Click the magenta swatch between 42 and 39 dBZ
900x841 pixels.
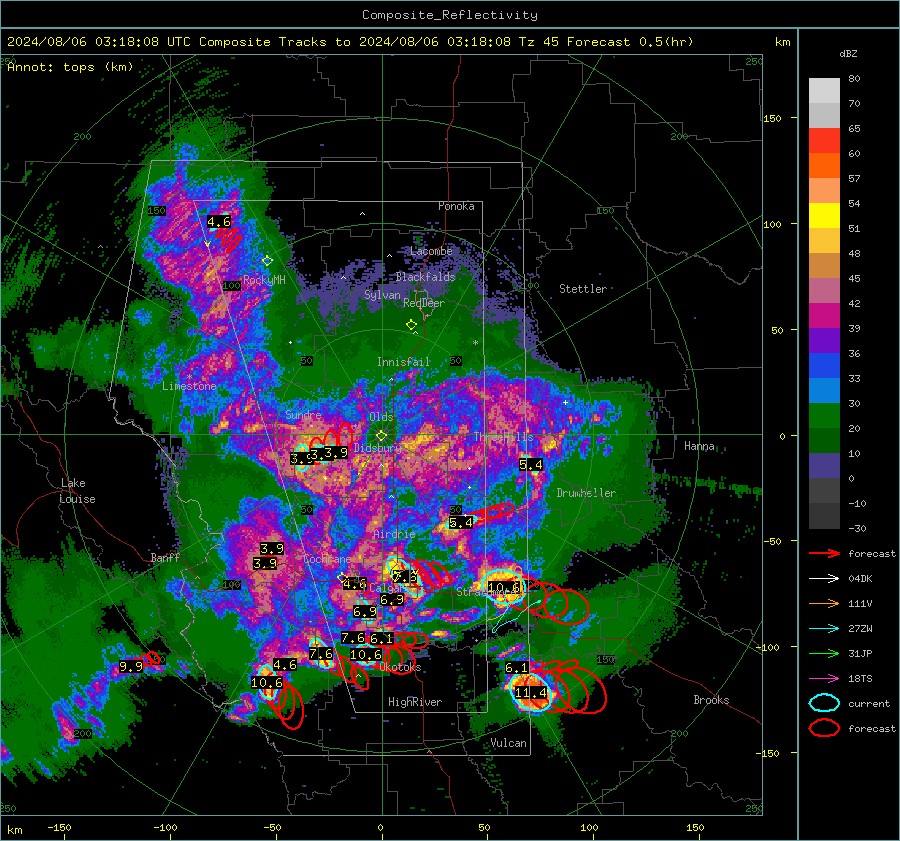[x=824, y=316]
